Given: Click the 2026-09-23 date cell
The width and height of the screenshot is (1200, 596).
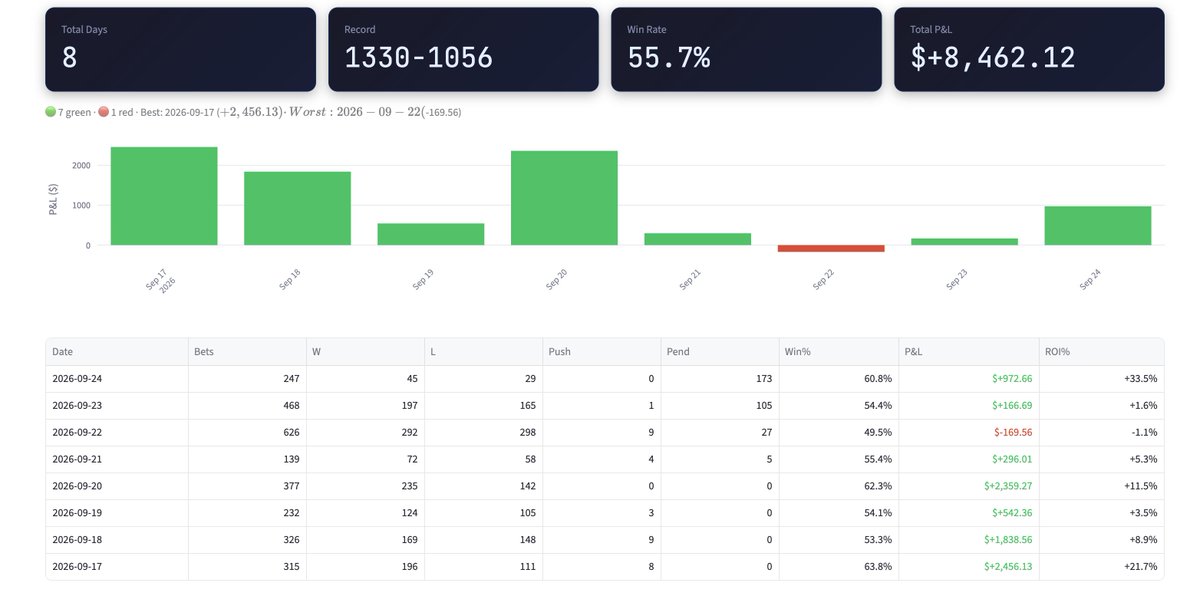Looking at the screenshot, I should coord(116,406).
